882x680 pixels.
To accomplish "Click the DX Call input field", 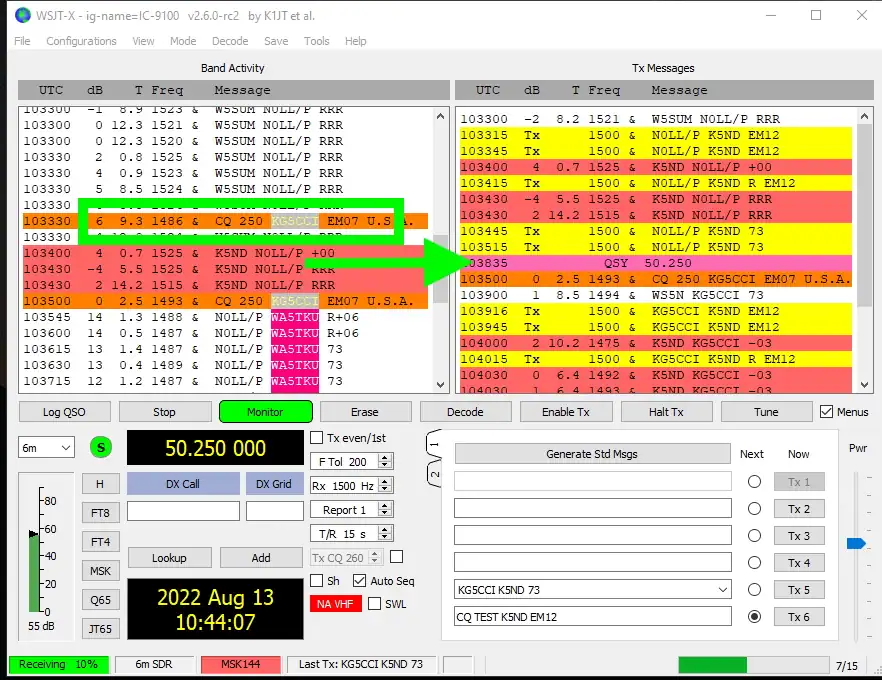I will coord(183,511).
